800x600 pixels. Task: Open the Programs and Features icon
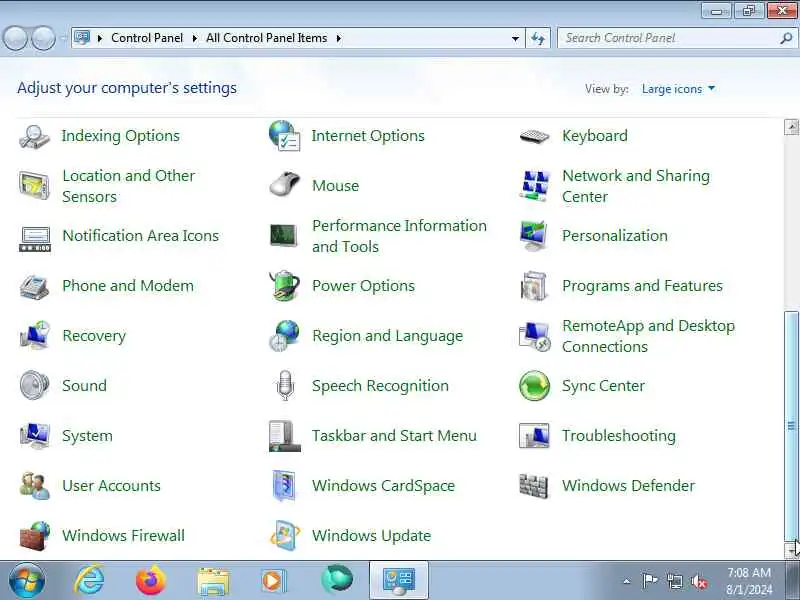pos(534,286)
